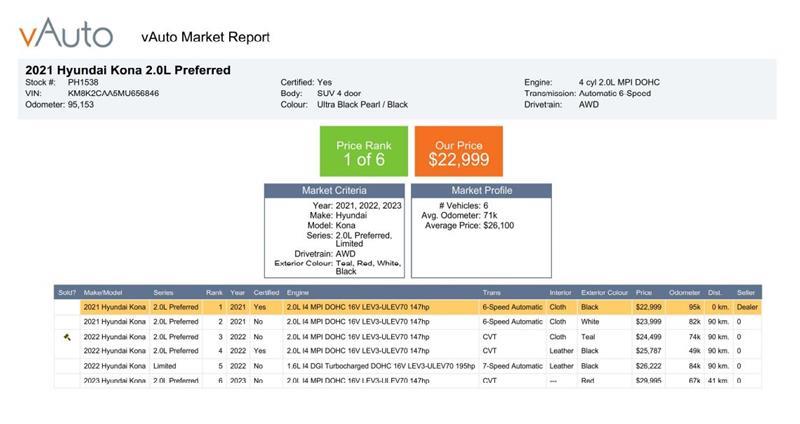The image size is (800, 424).
Task: Click the 0 km. distance cell in row 1
Action: pyautogui.click(x=721, y=307)
